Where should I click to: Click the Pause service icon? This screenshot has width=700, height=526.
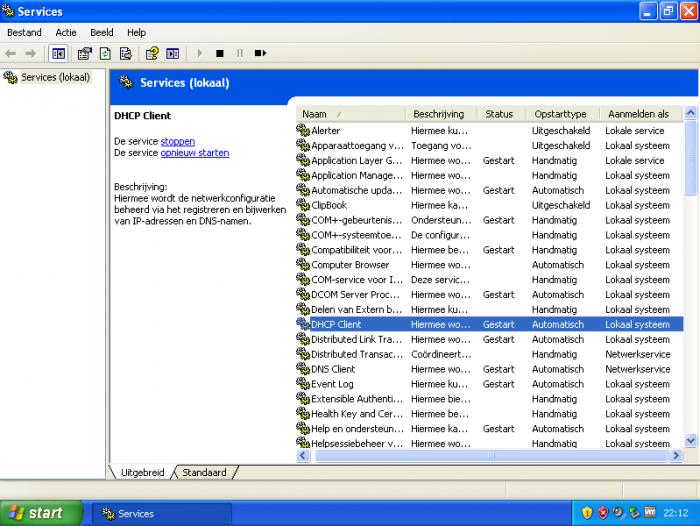coord(240,54)
